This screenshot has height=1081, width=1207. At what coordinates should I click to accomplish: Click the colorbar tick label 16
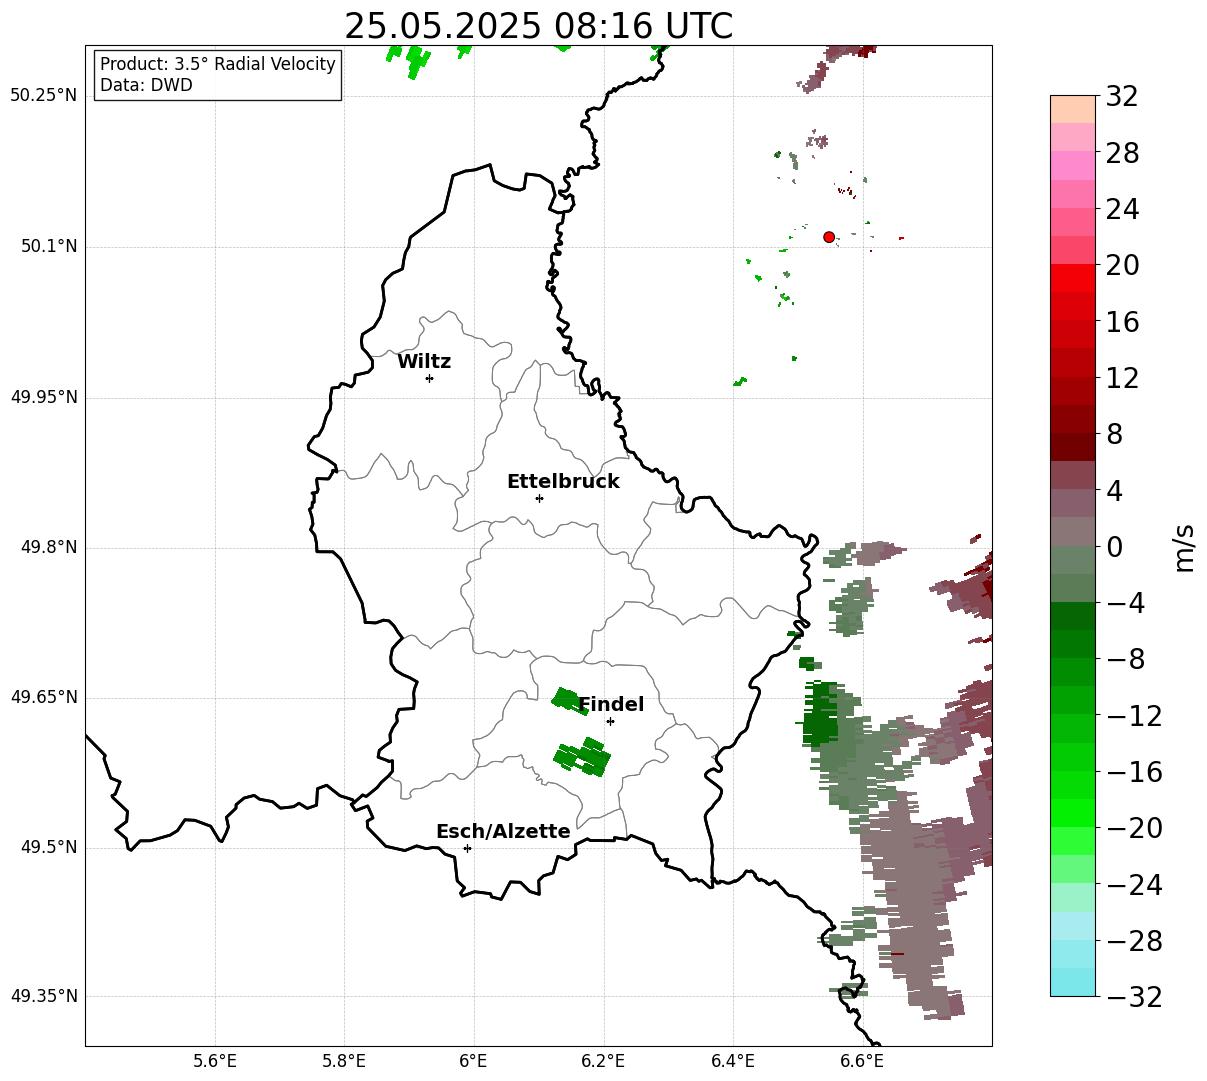pos(1122,322)
